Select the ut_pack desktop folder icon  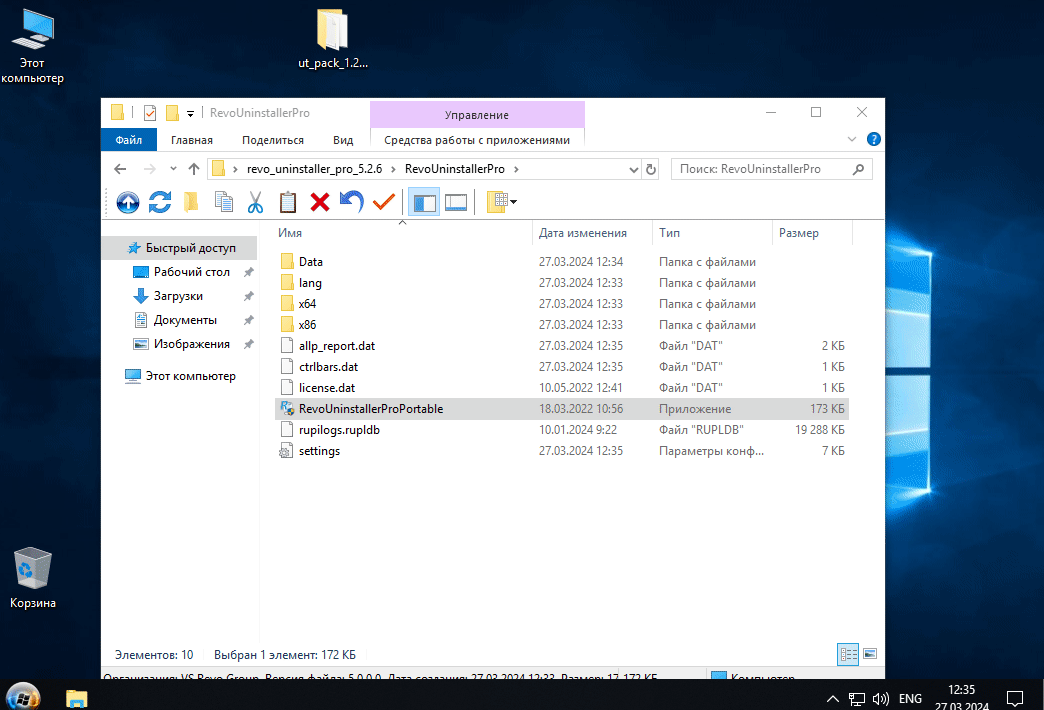(x=333, y=39)
